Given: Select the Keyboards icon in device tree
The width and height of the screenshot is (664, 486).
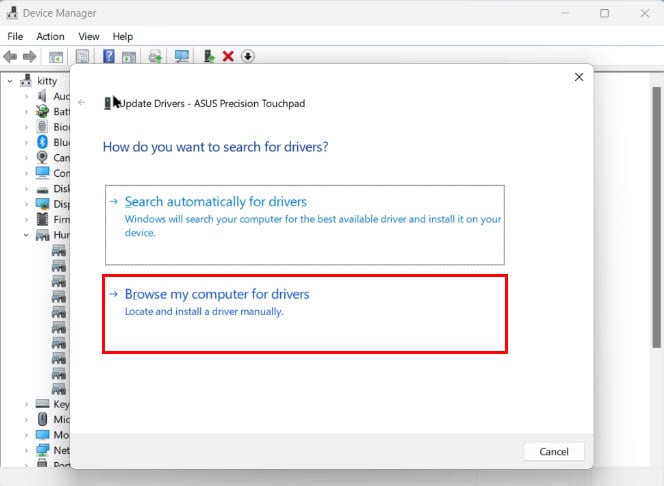Looking at the screenshot, I should point(42,403).
